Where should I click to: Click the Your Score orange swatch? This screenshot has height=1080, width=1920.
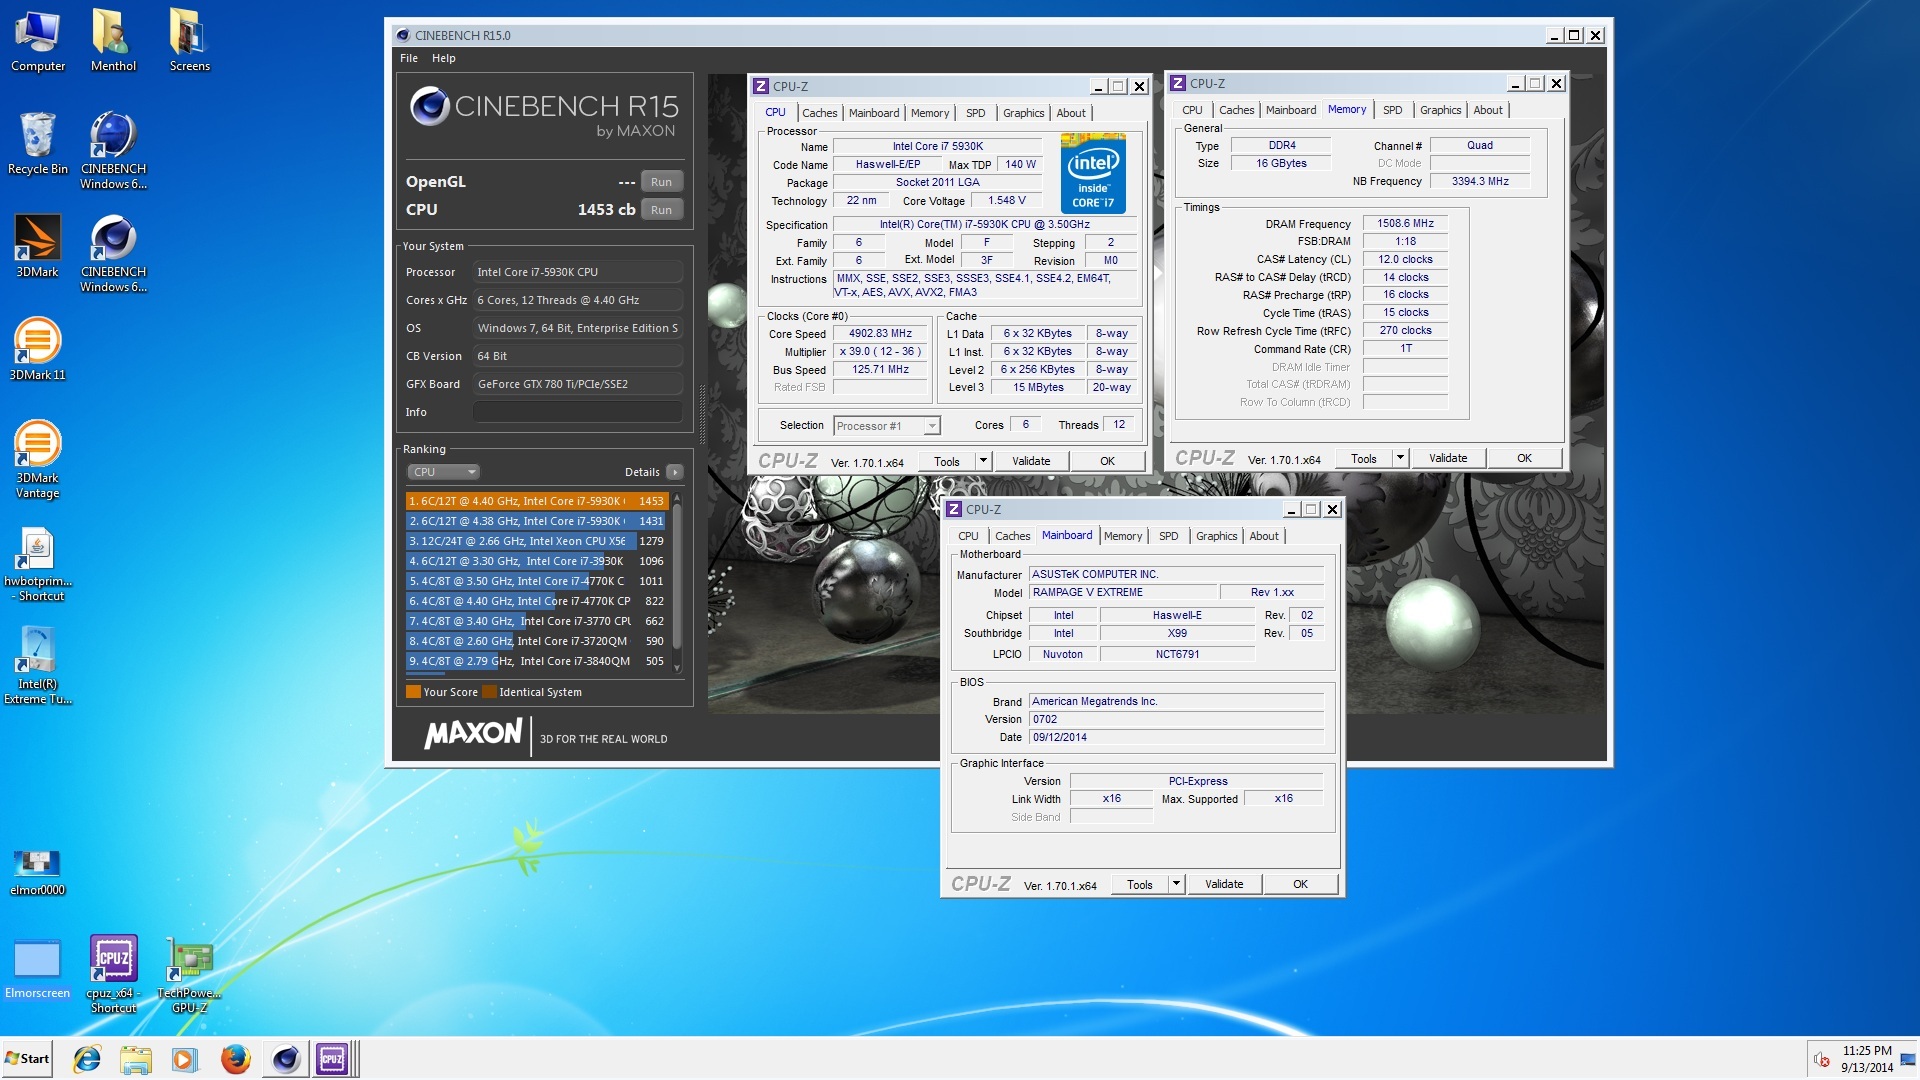tap(413, 692)
